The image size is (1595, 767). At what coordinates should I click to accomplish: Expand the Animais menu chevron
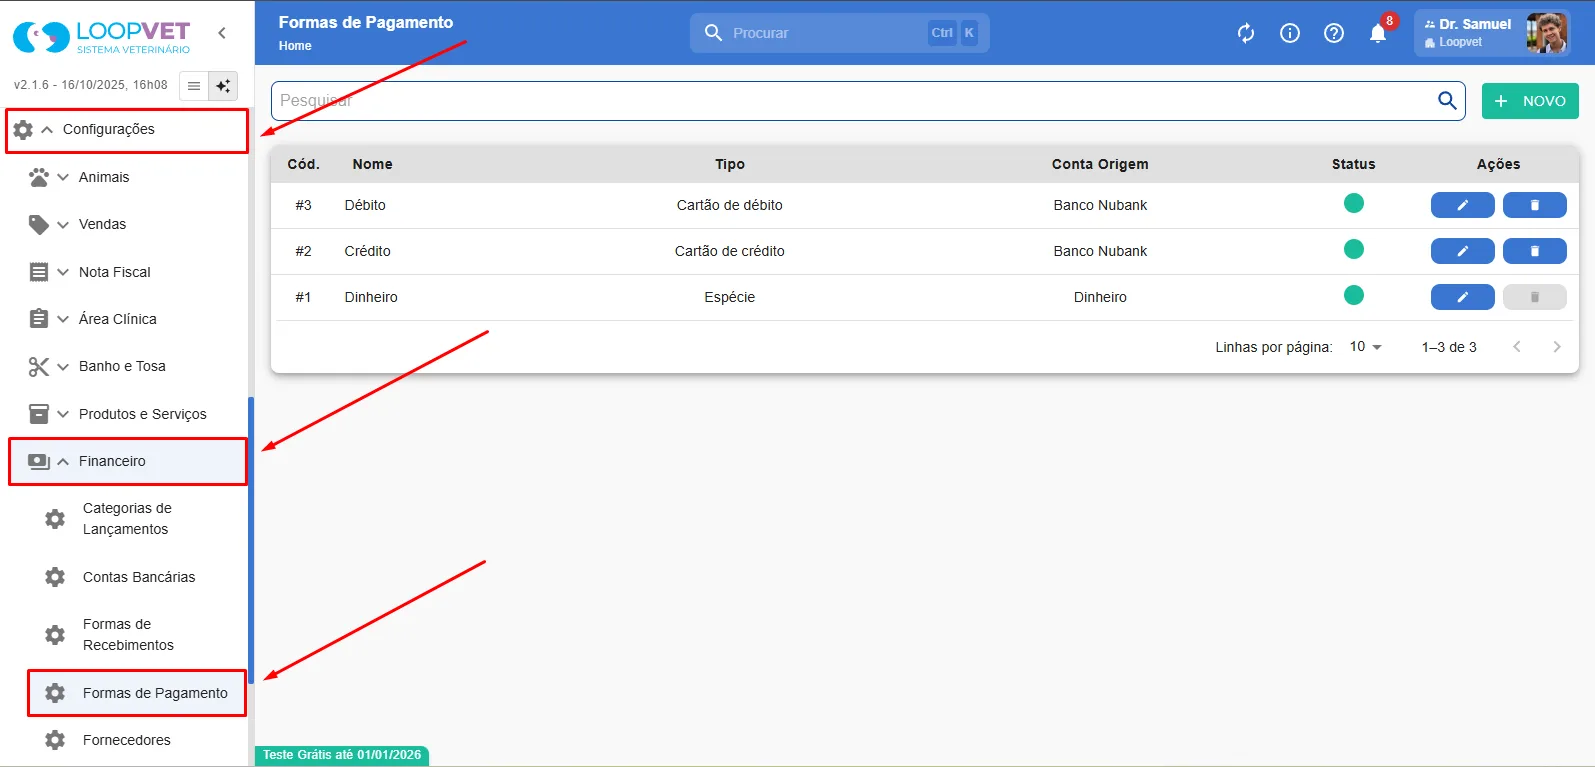(x=63, y=177)
